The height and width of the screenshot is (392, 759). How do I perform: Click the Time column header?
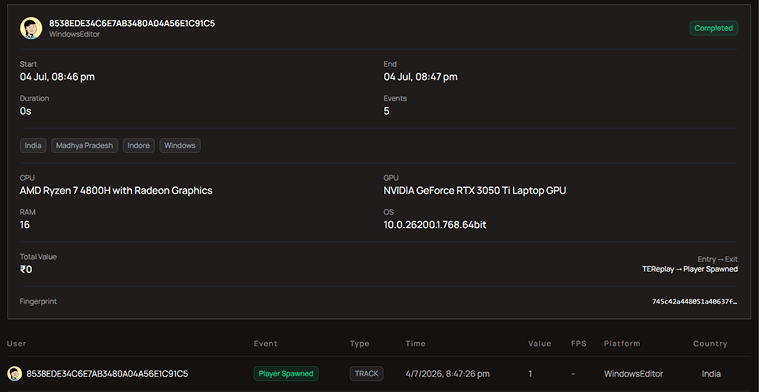416,344
